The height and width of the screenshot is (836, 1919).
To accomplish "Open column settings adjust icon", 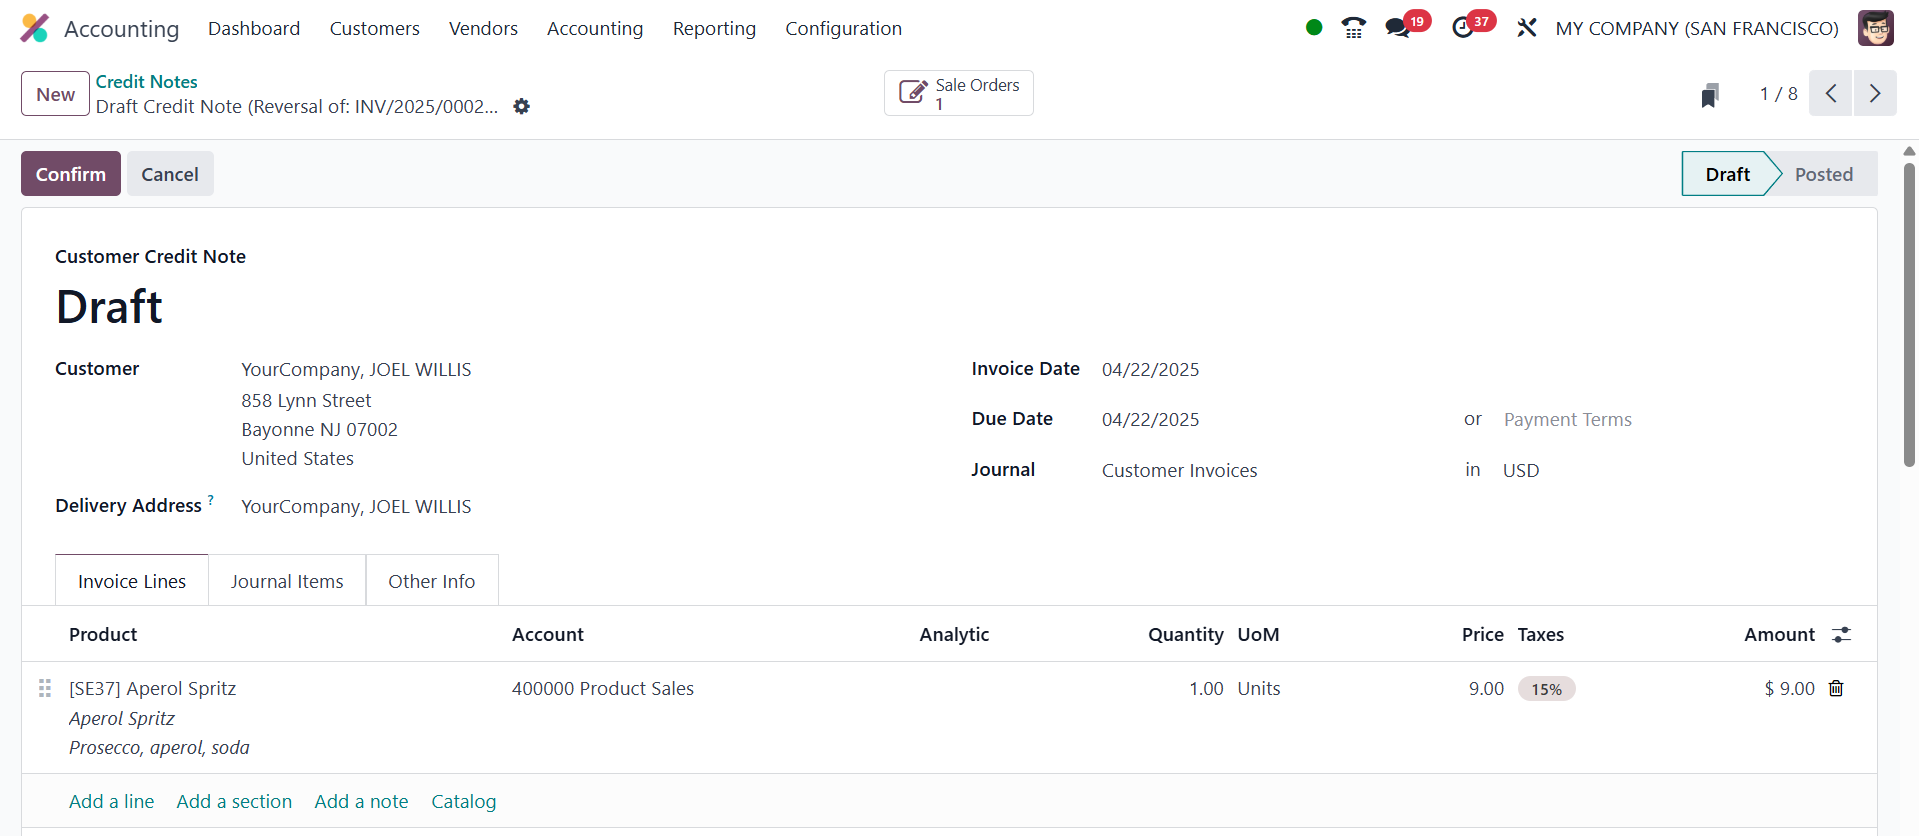I will [1841, 635].
